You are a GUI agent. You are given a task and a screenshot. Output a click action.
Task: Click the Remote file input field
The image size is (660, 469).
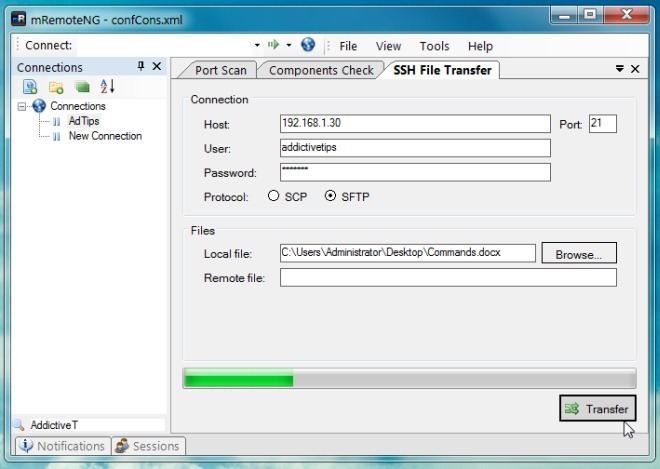(x=448, y=278)
